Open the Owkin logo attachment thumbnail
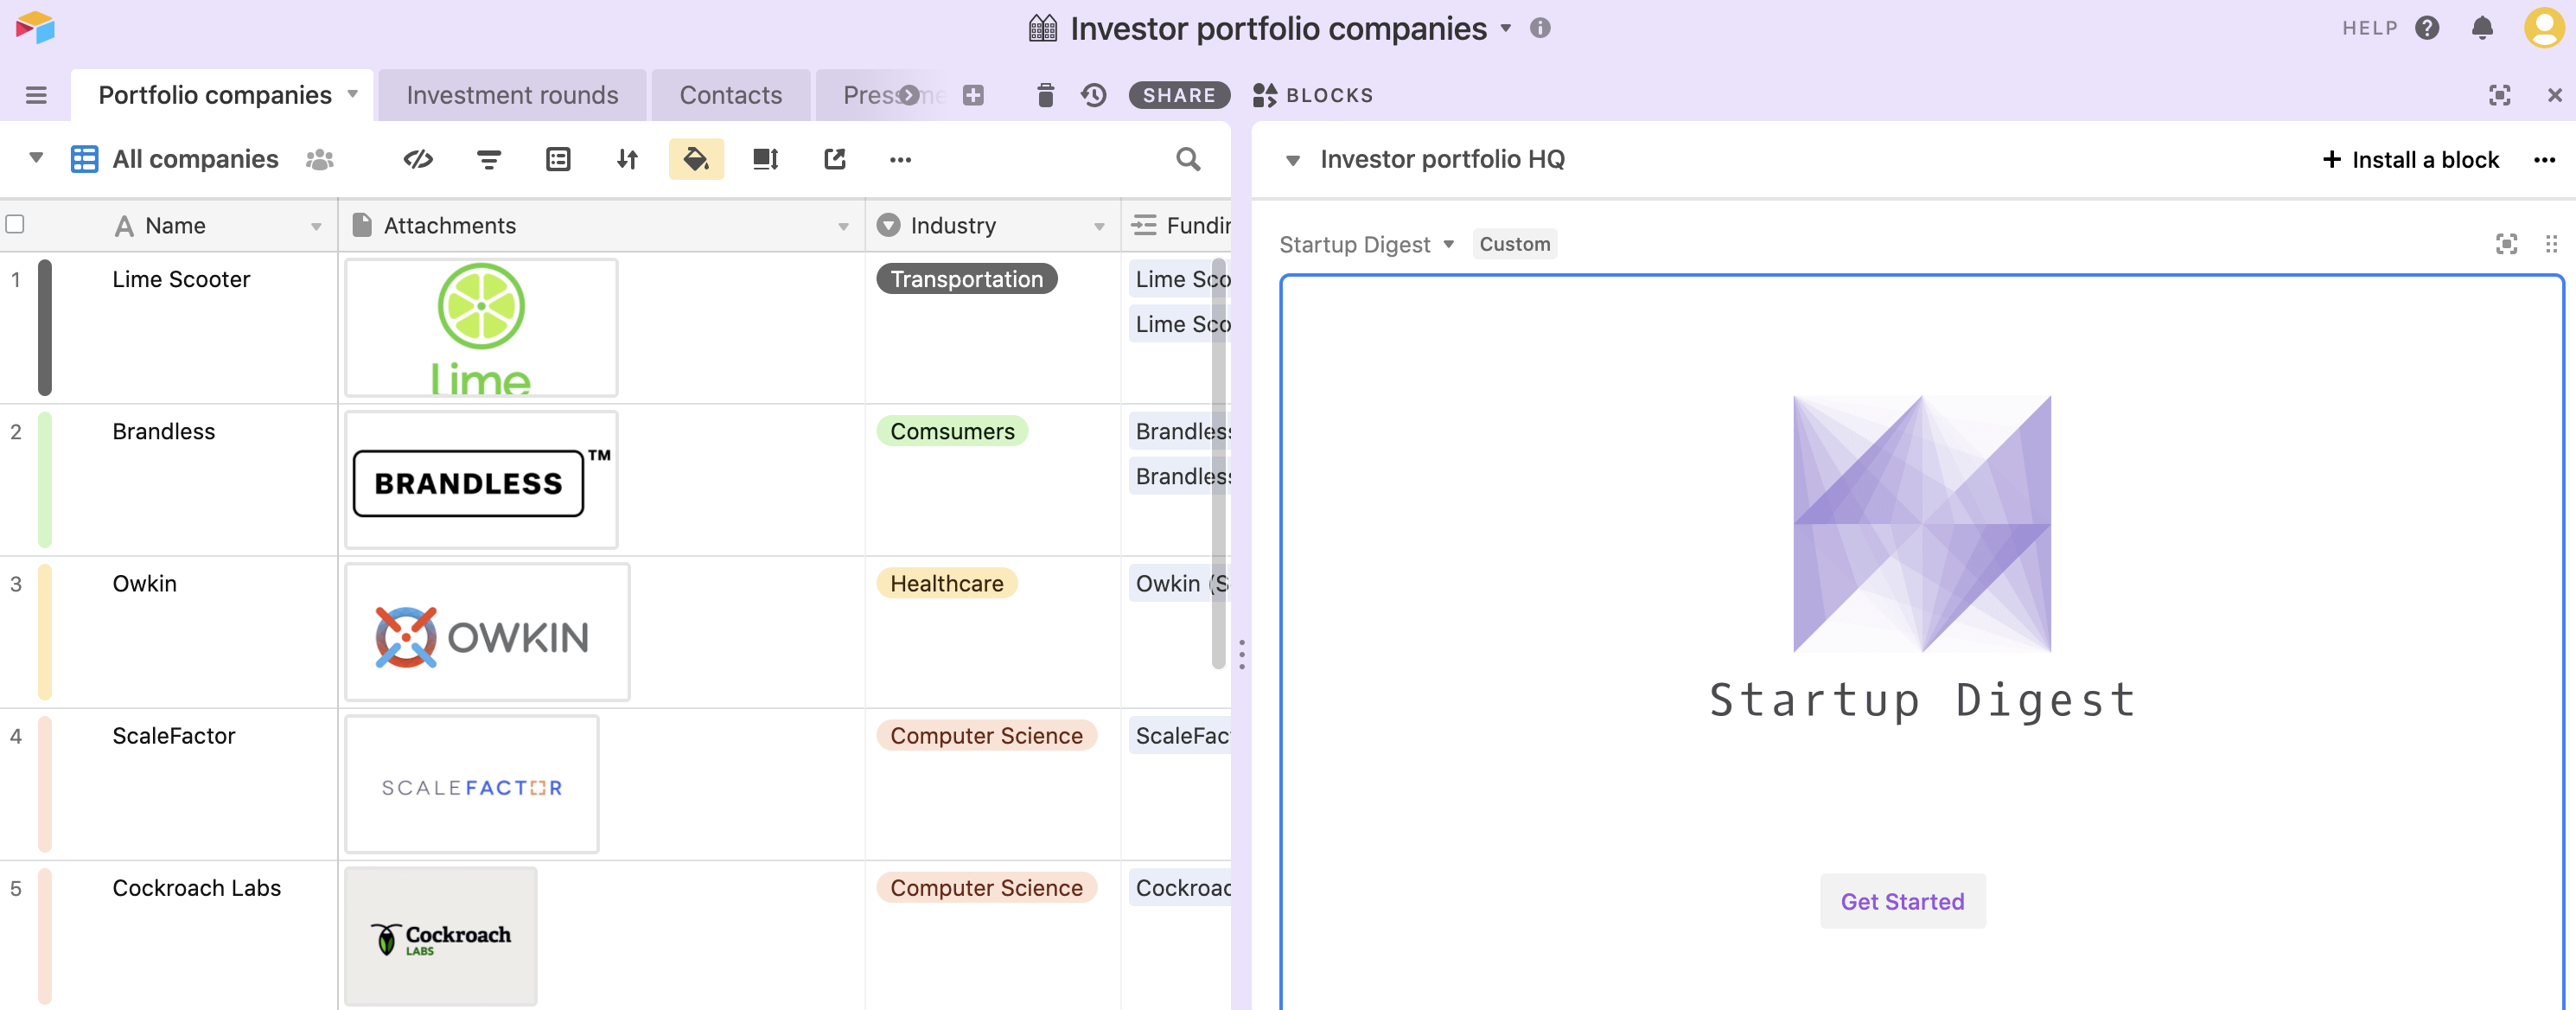2576x1010 pixels. point(487,632)
